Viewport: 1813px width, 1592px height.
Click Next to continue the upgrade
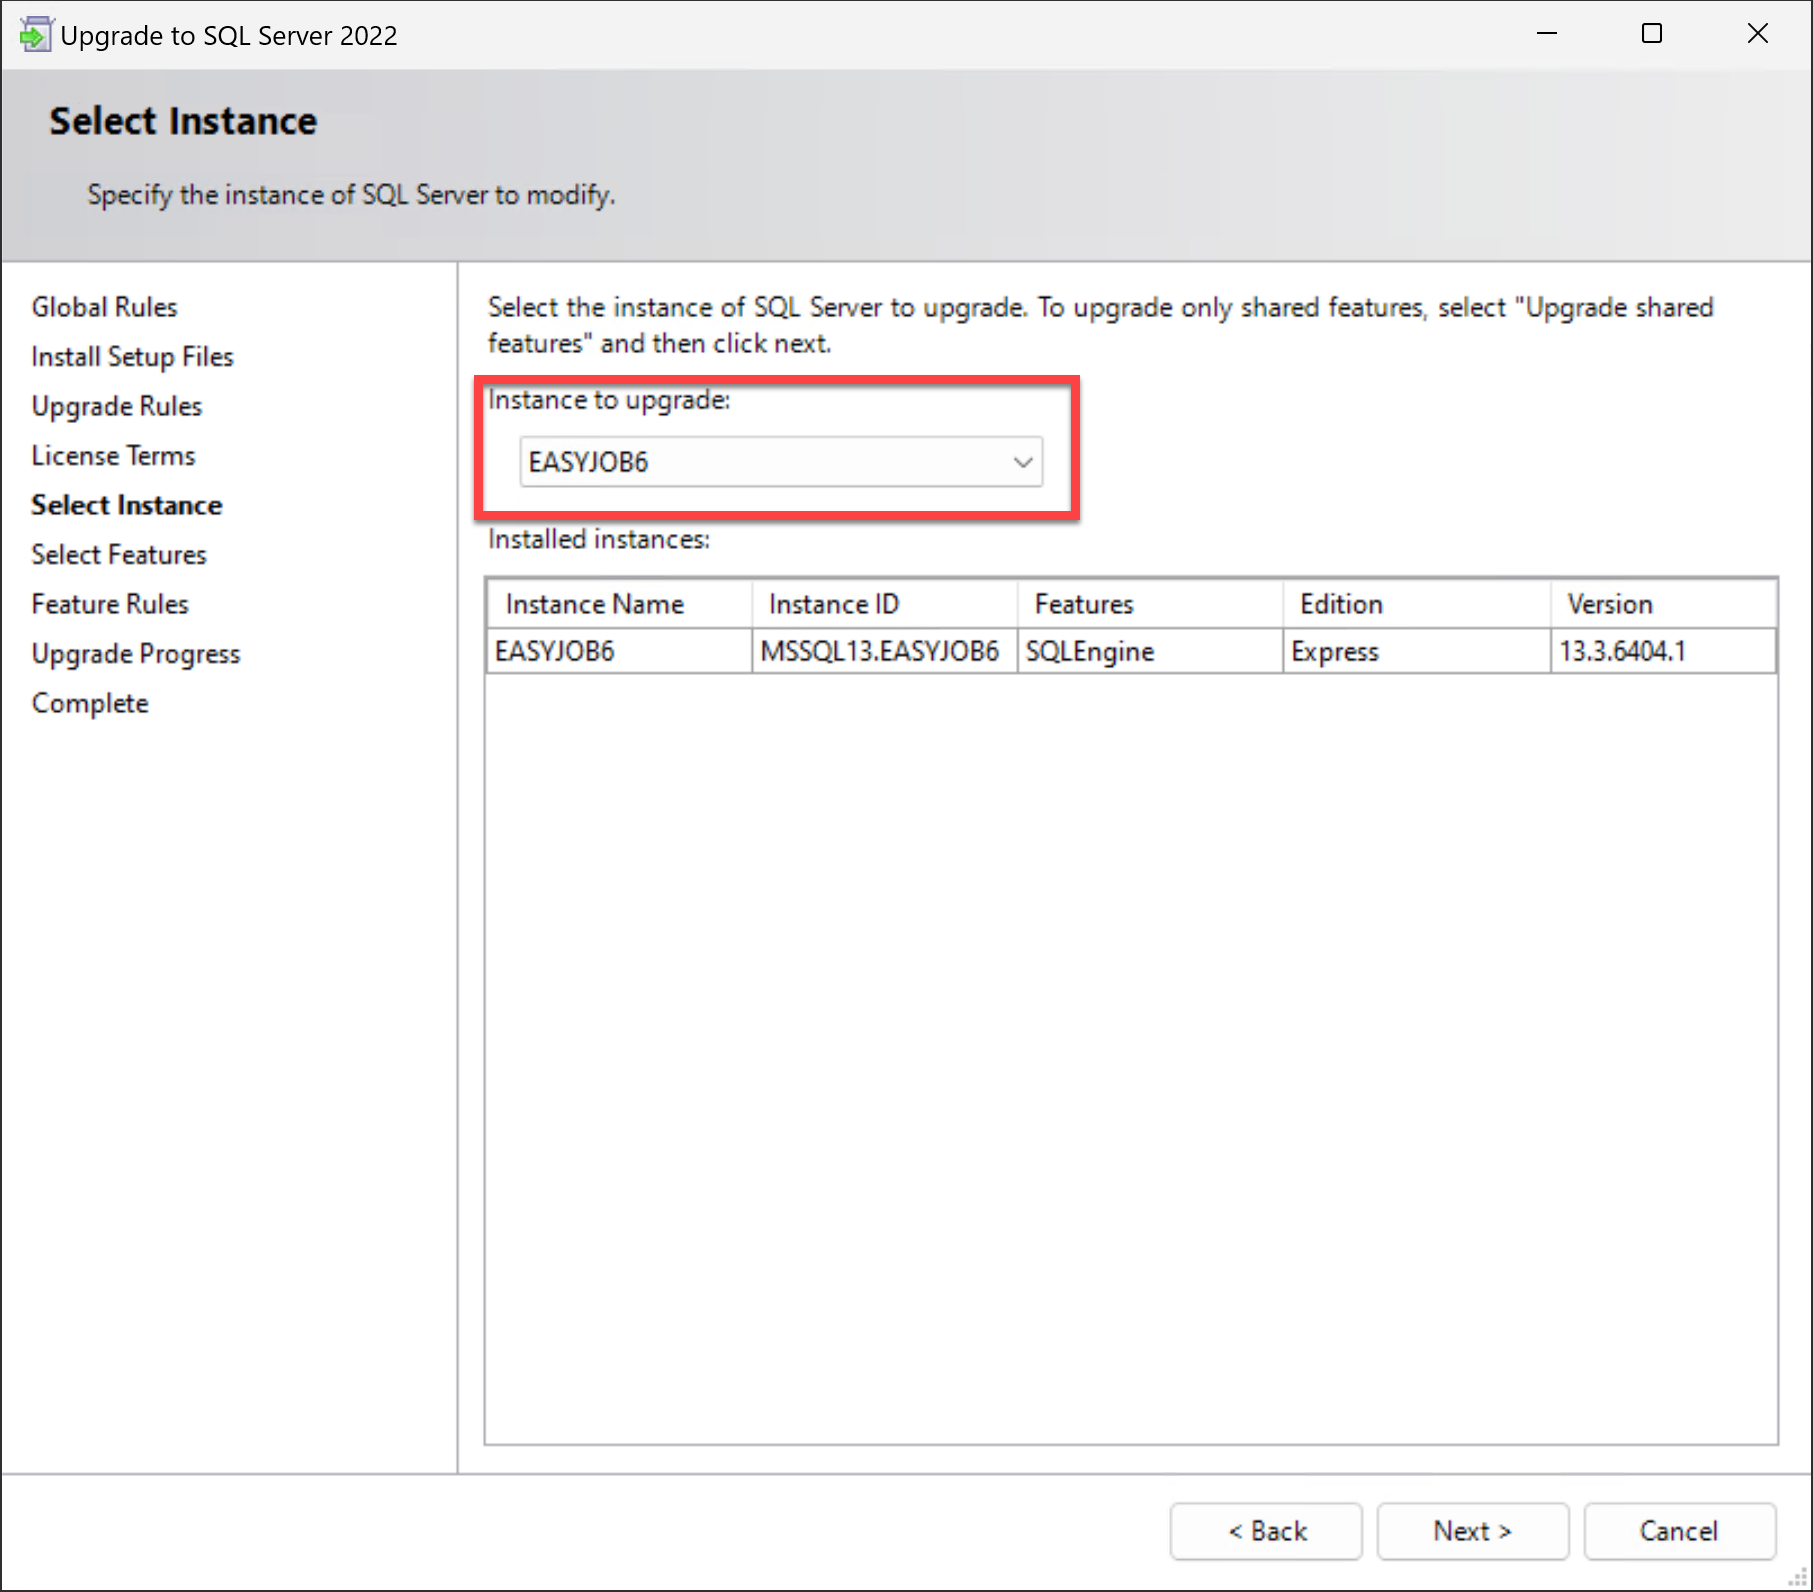1471,1531
